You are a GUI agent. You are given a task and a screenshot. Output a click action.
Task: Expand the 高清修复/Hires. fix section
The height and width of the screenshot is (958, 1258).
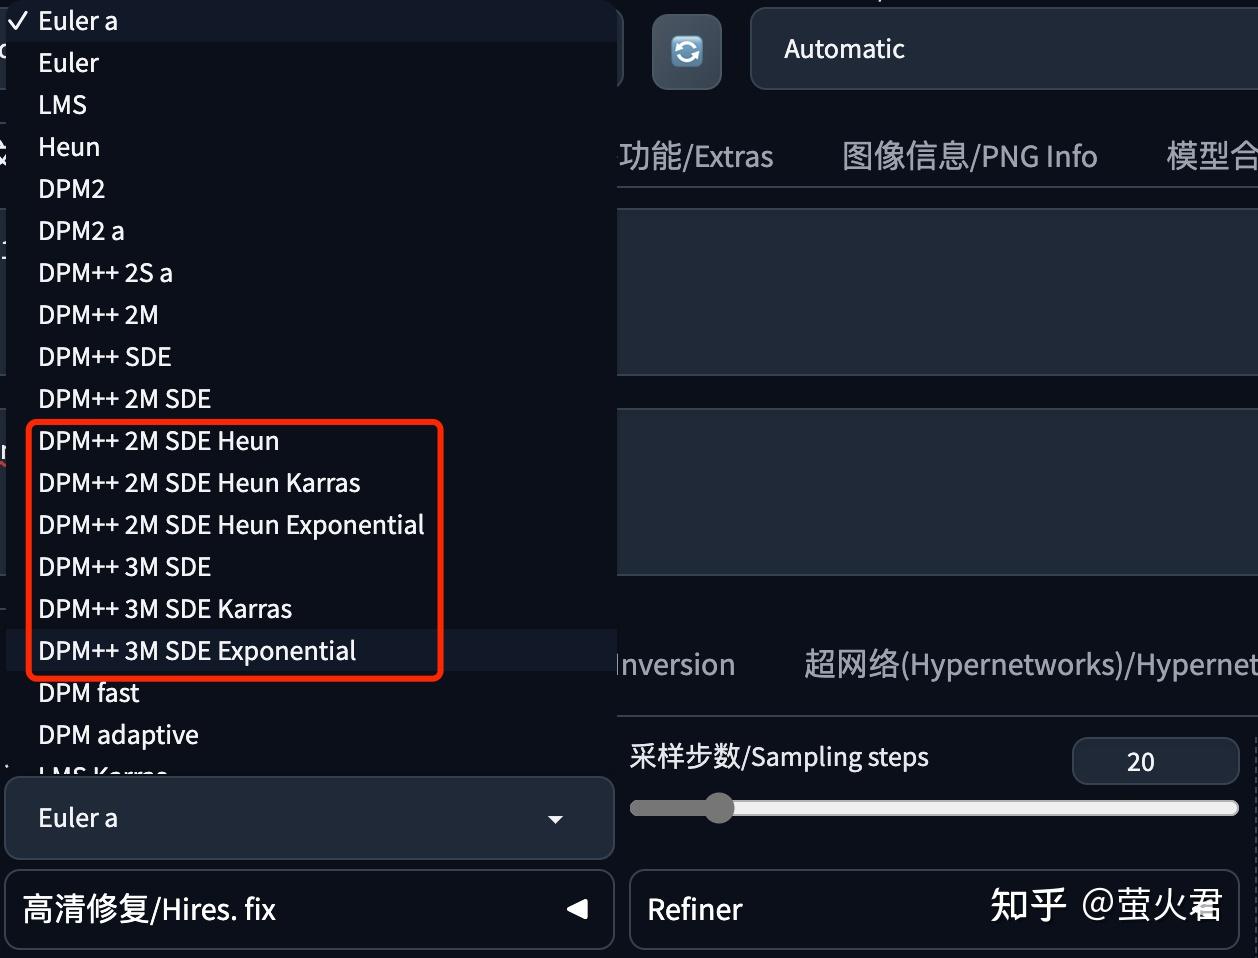(x=310, y=910)
